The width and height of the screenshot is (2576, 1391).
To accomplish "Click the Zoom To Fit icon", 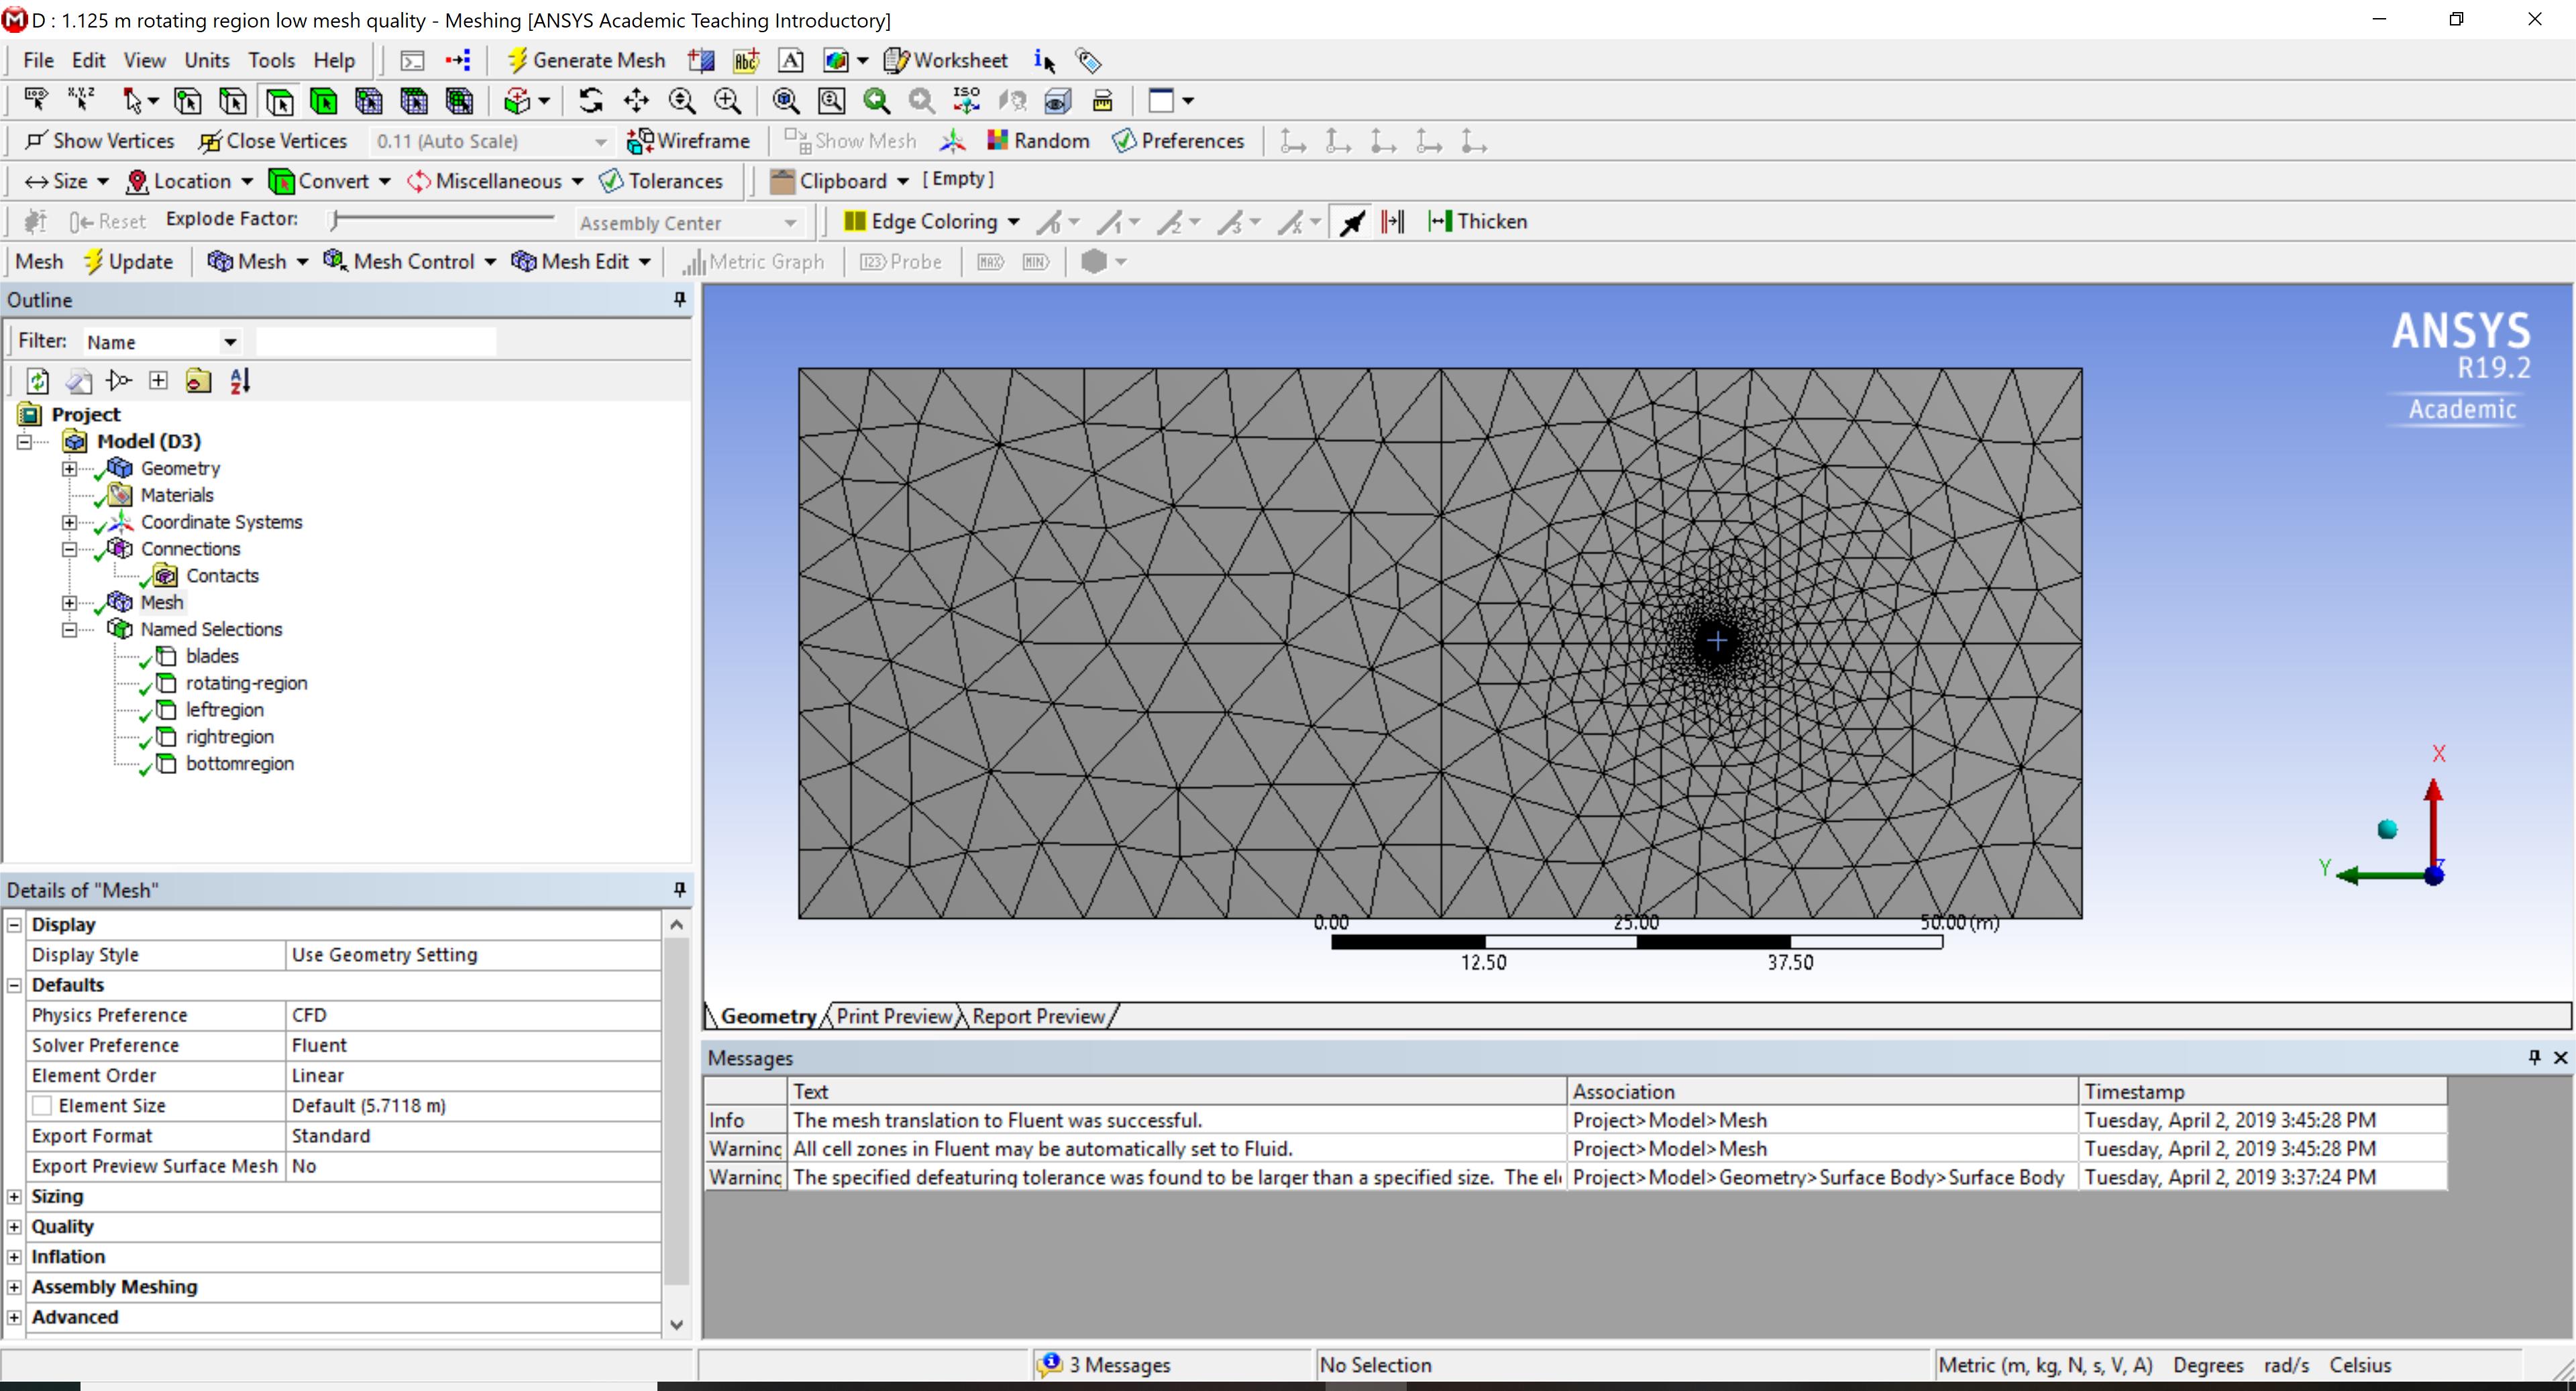I will 786,101.
